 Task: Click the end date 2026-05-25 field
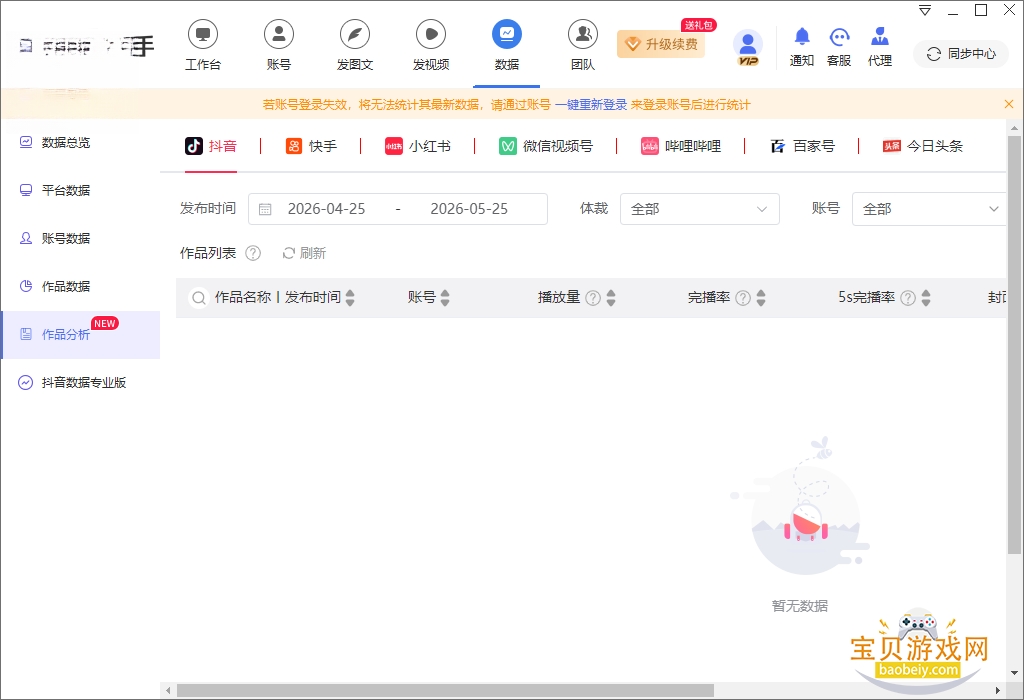pyautogui.click(x=469, y=209)
